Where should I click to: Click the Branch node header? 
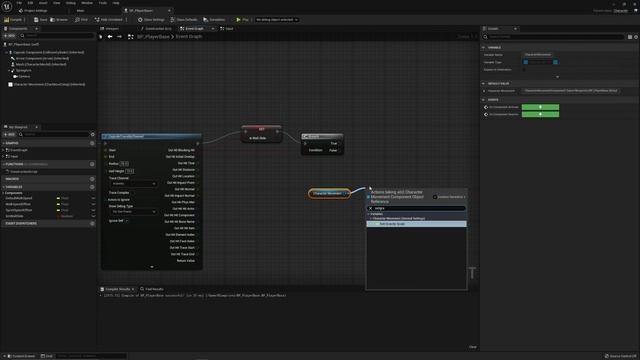(322, 136)
